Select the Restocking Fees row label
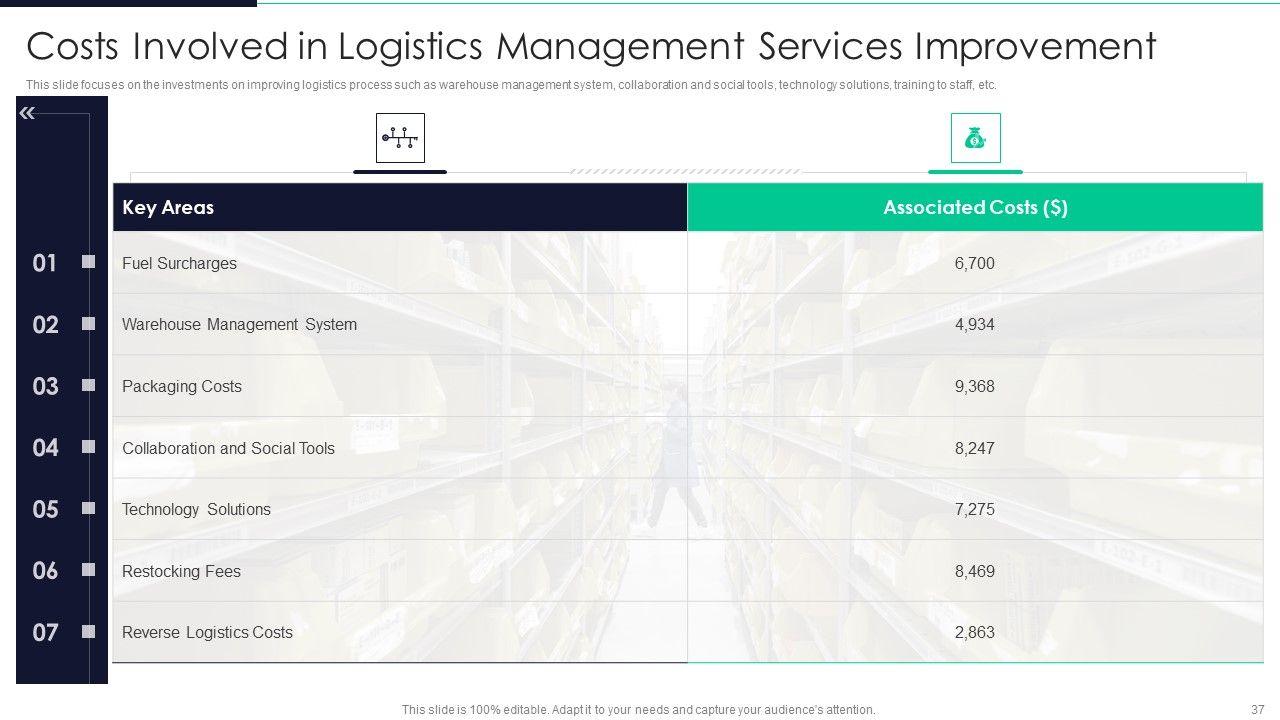Screen dimensions: 1280x720 coord(181,572)
